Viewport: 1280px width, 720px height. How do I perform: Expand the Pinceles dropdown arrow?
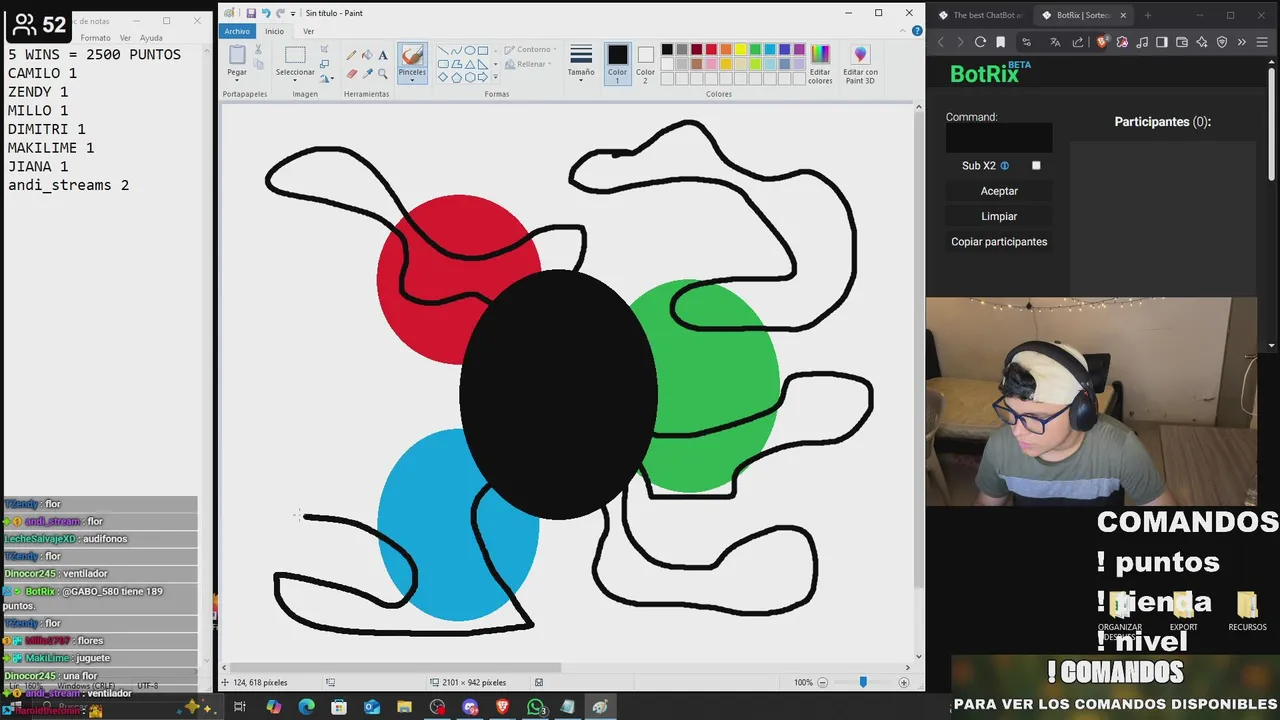tap(412, 80)
